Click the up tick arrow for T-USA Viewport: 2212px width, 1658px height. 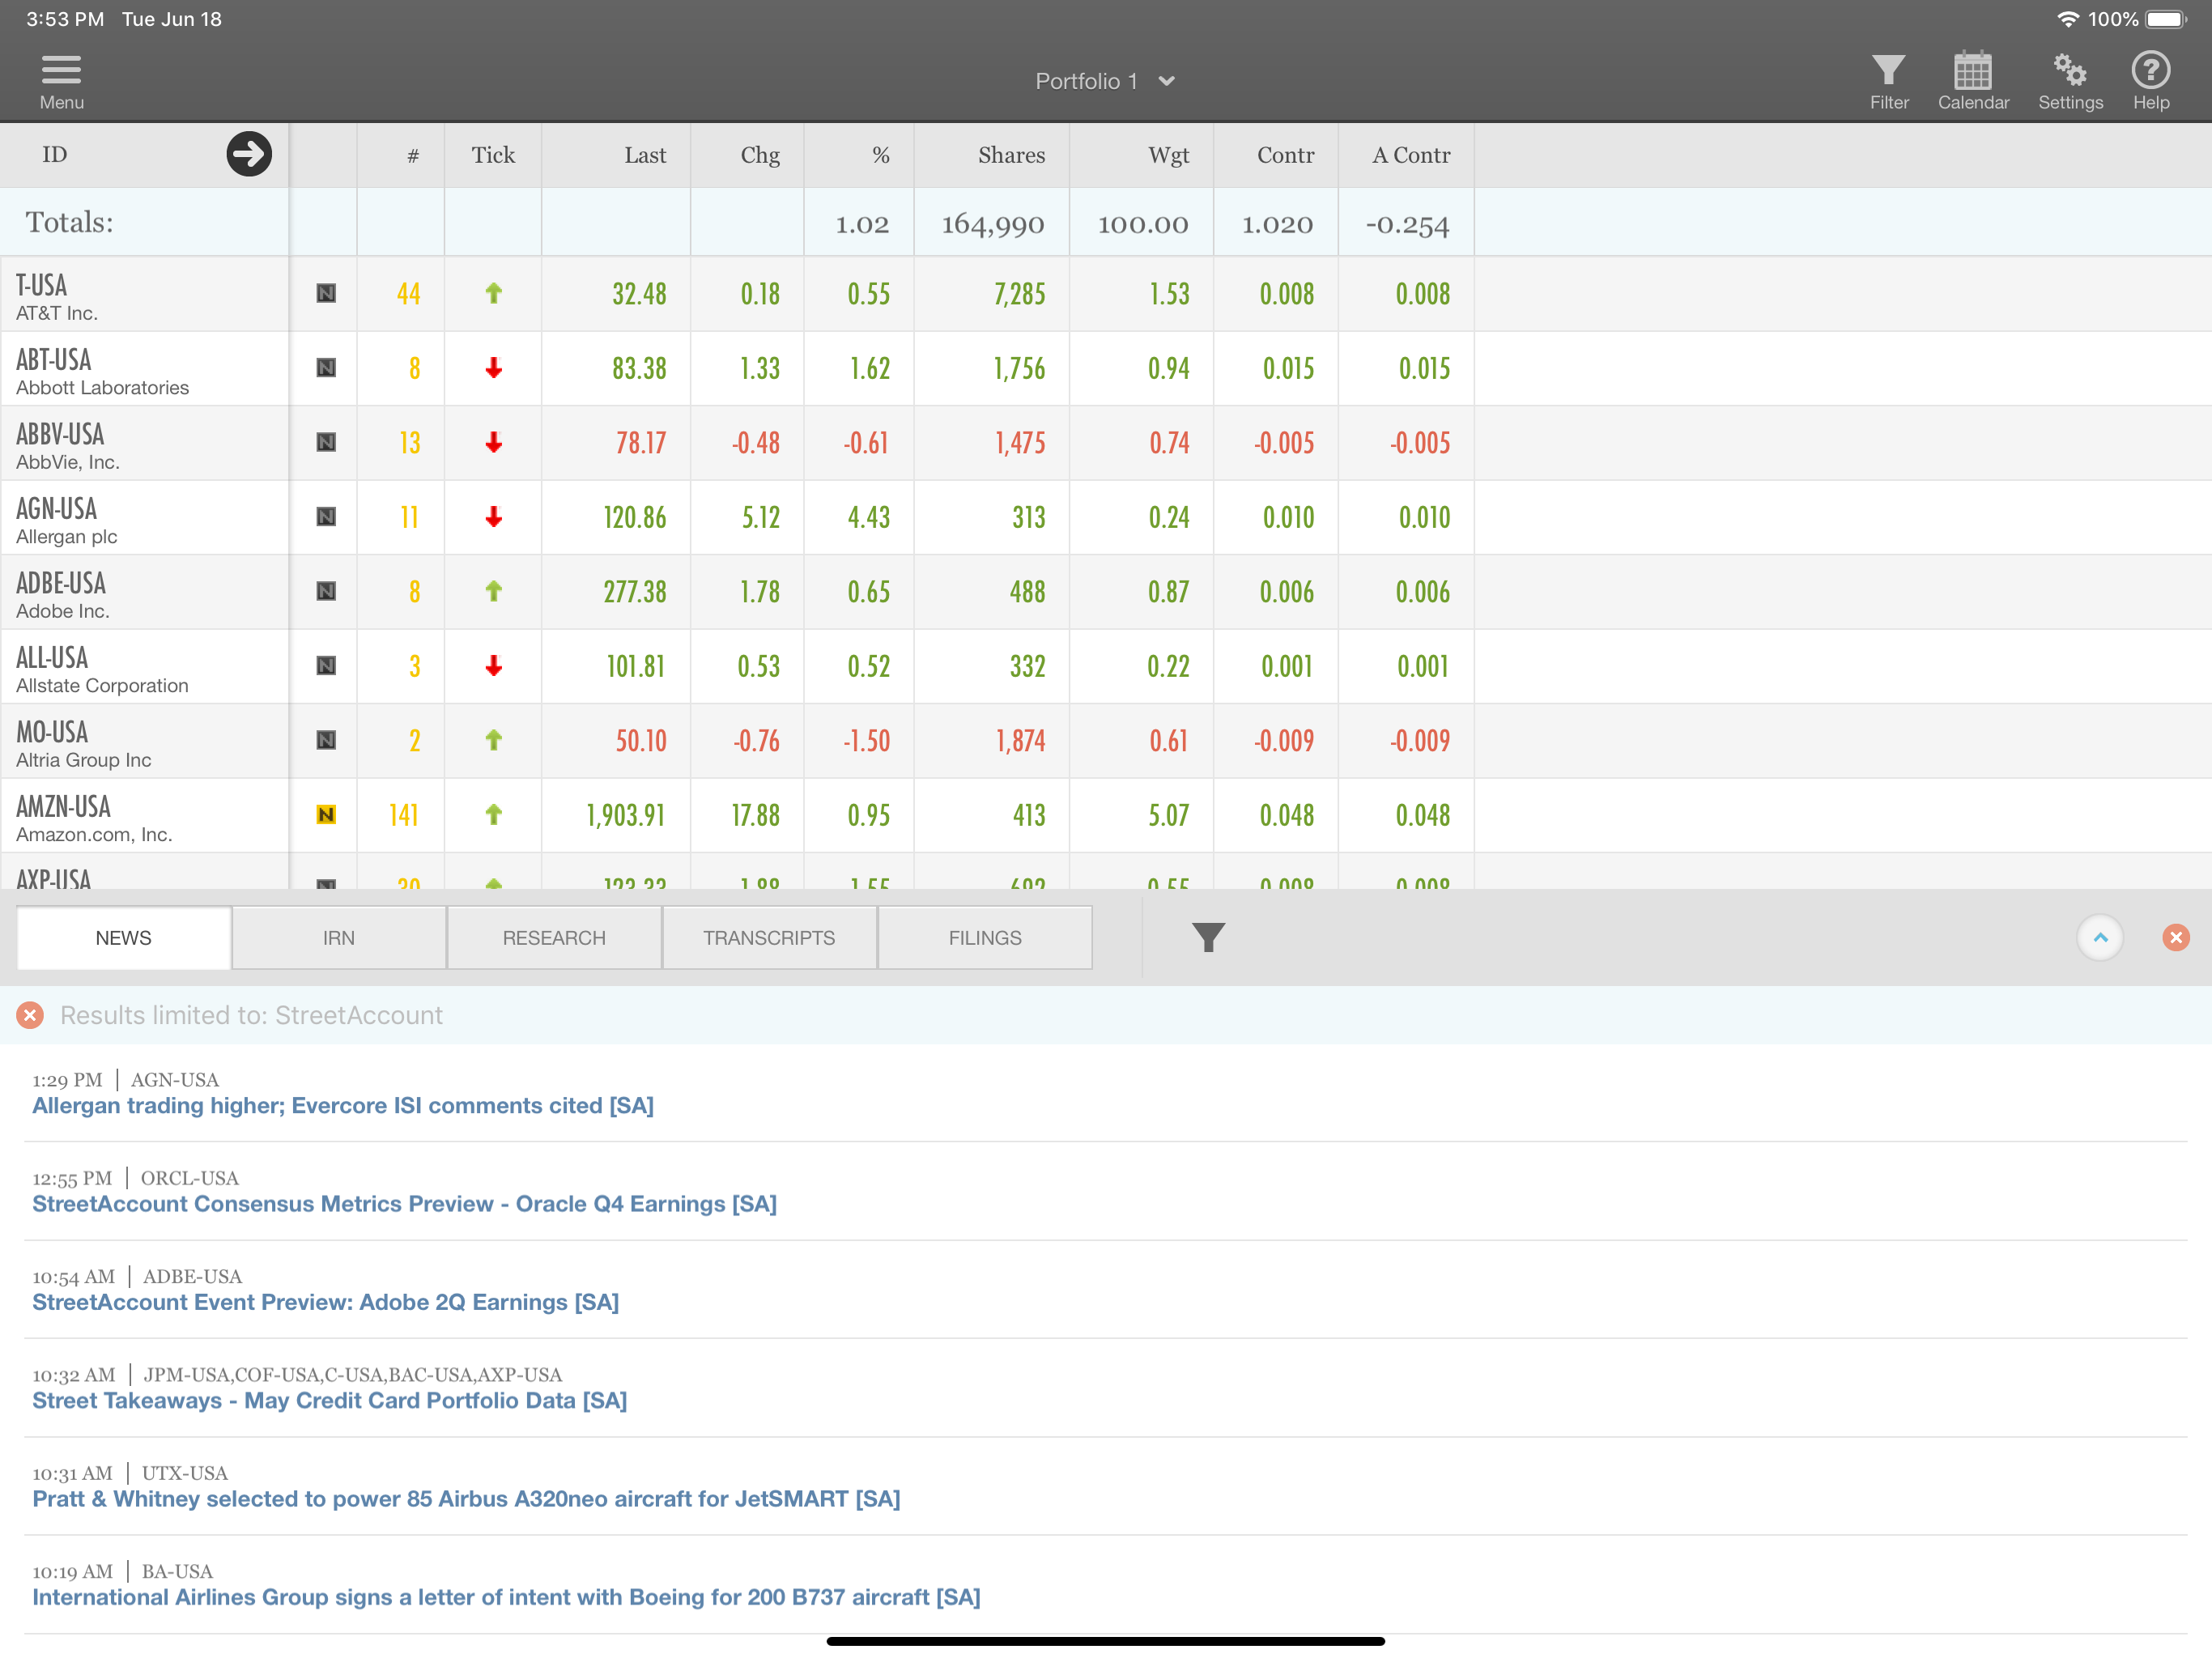coord(494,293)
